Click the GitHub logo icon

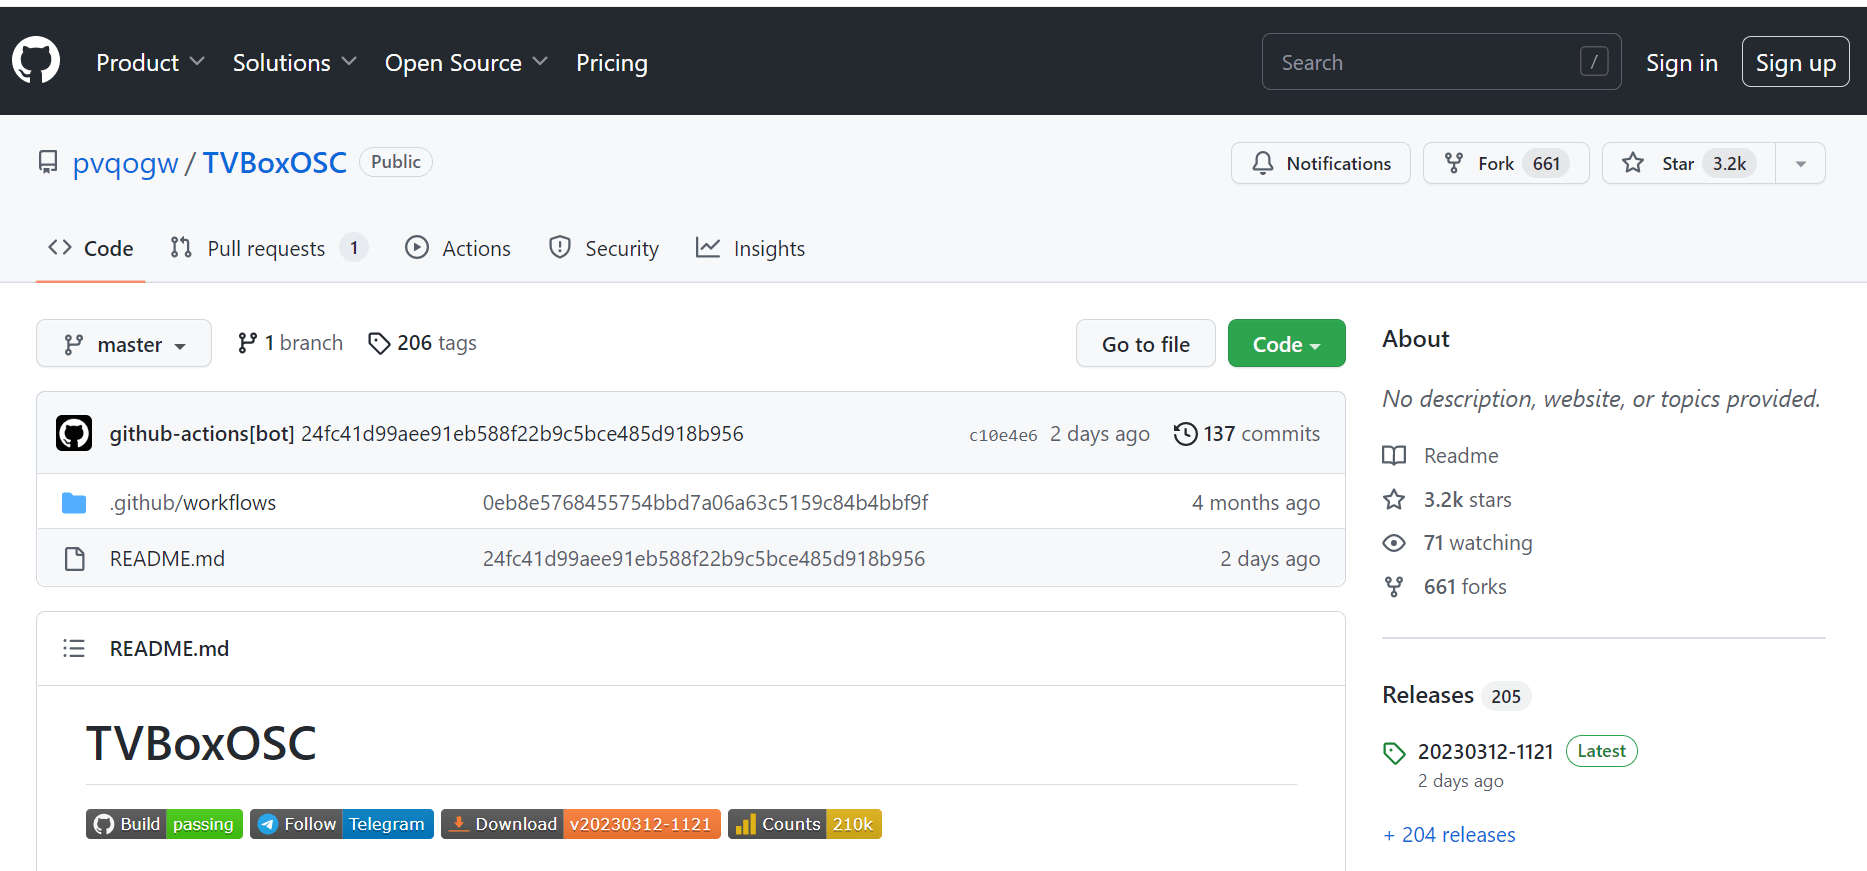tap(36, 61)
